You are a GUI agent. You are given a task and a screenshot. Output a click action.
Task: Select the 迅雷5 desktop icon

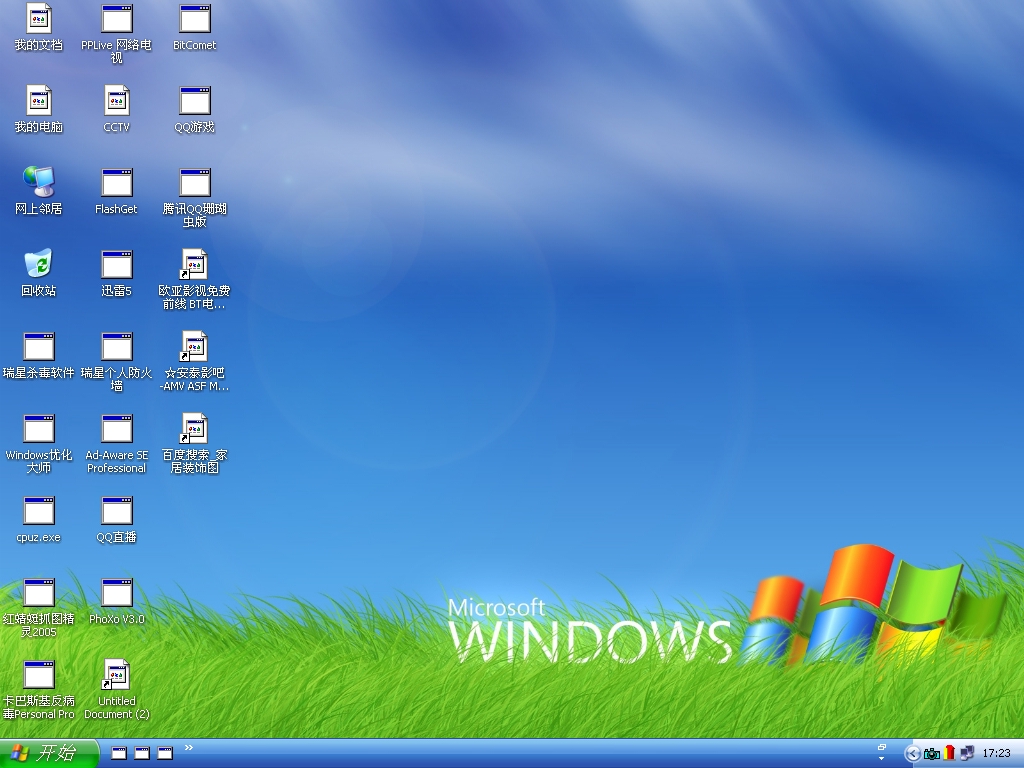(x=116, y=265)
